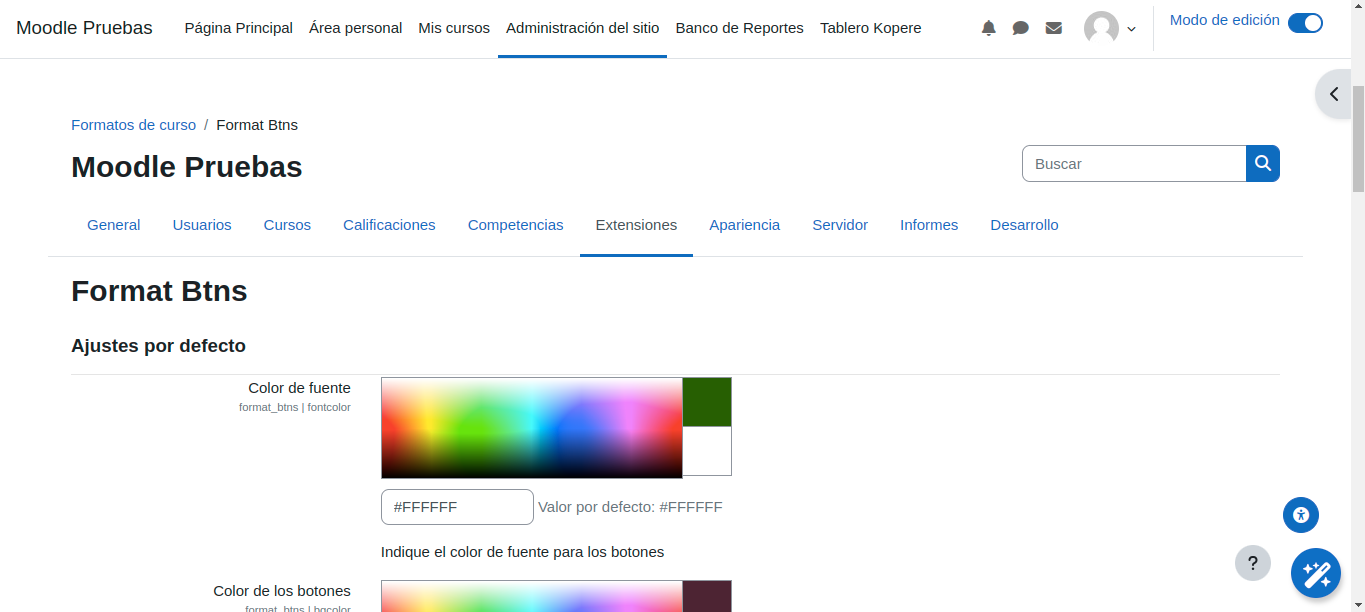Open Banco de Reportes
Image resolution: width=1365 pixels, height=612 pixels.
pyautogui.click(x=740, y=28)
